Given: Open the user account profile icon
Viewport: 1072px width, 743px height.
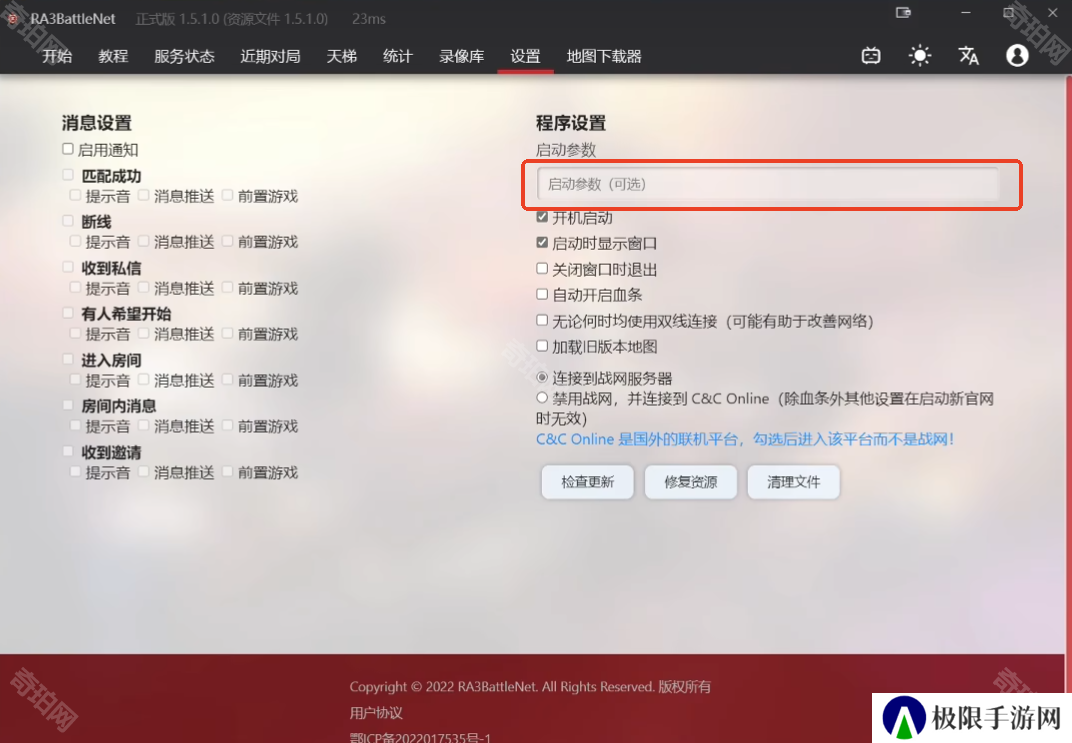Looking at the screenshot, I should [x=1017, y=55].
